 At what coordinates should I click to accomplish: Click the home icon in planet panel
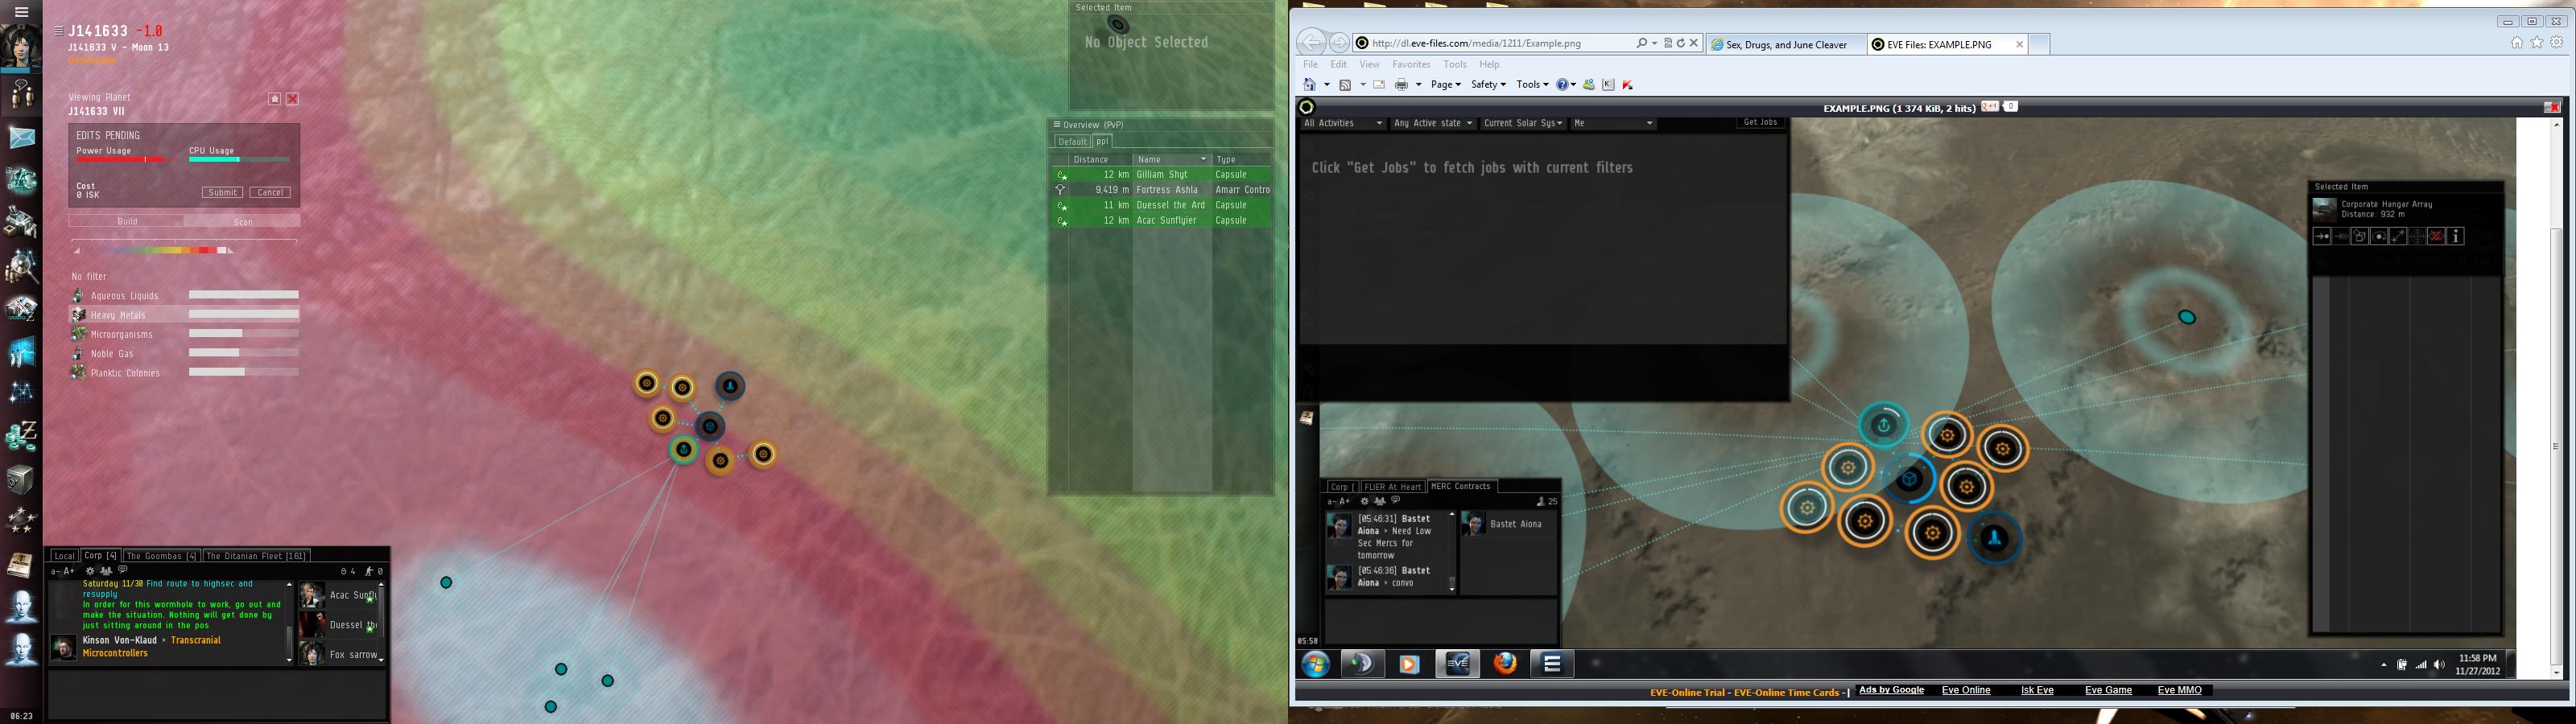coord(274,99)
